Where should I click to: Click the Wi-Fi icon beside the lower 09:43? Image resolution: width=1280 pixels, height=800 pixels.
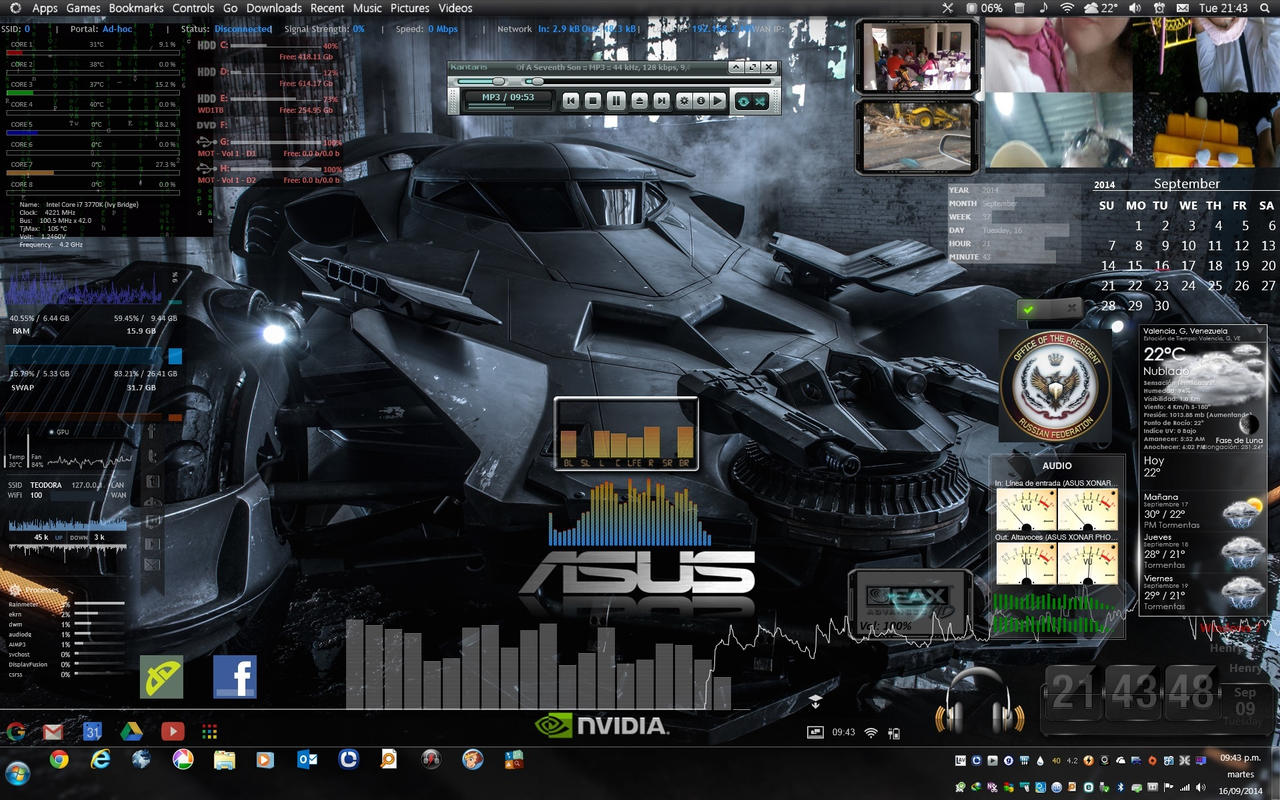pyautogui.click(x=870, y=733)
